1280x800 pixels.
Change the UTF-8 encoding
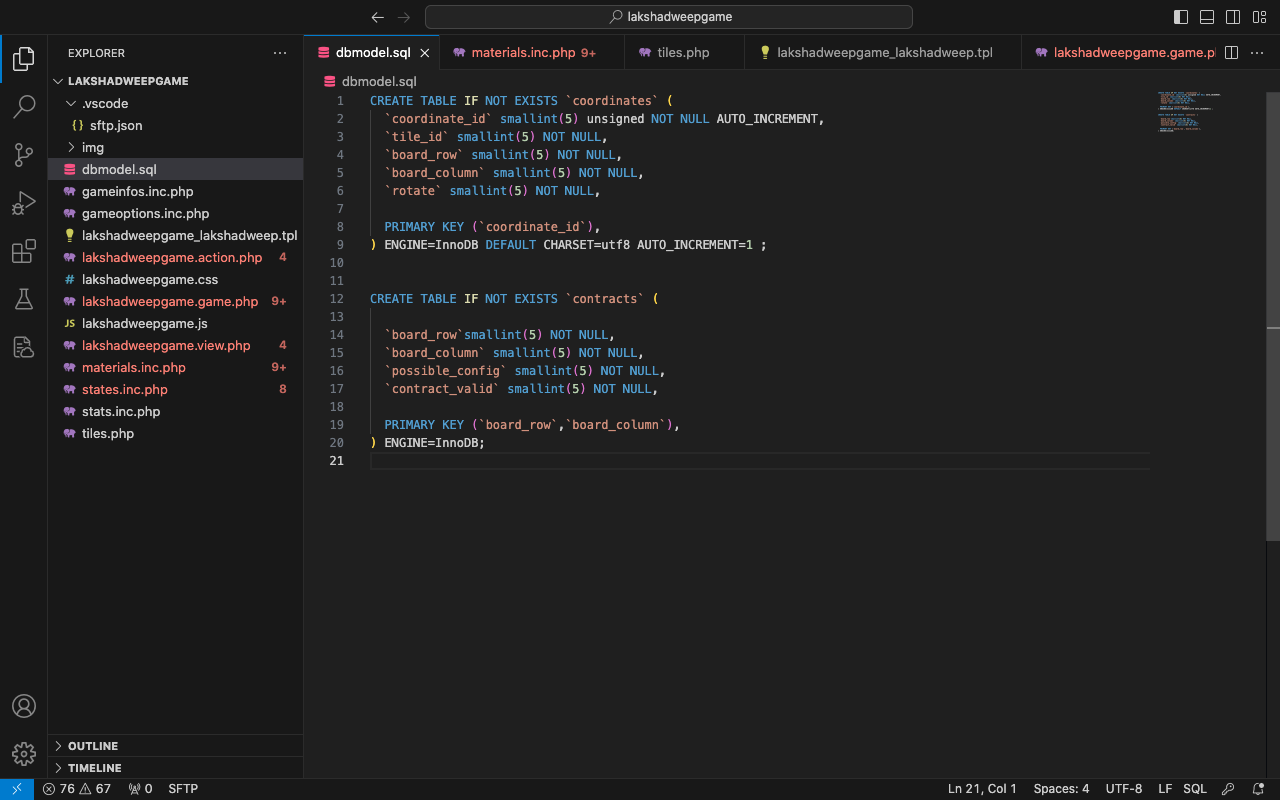coord(1124,789)
